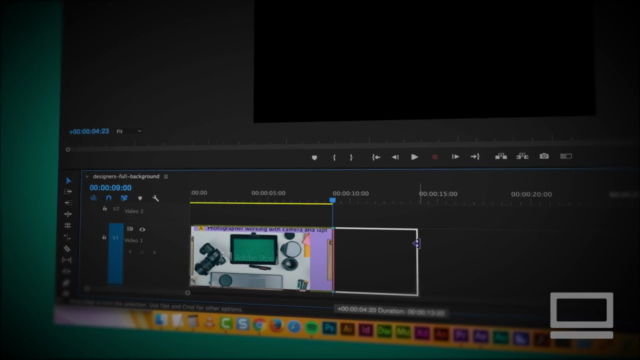This screenshot has width=640, height=360.
Task: Click the rightmost Program Monitor transport button
Action: pos(566,156)
